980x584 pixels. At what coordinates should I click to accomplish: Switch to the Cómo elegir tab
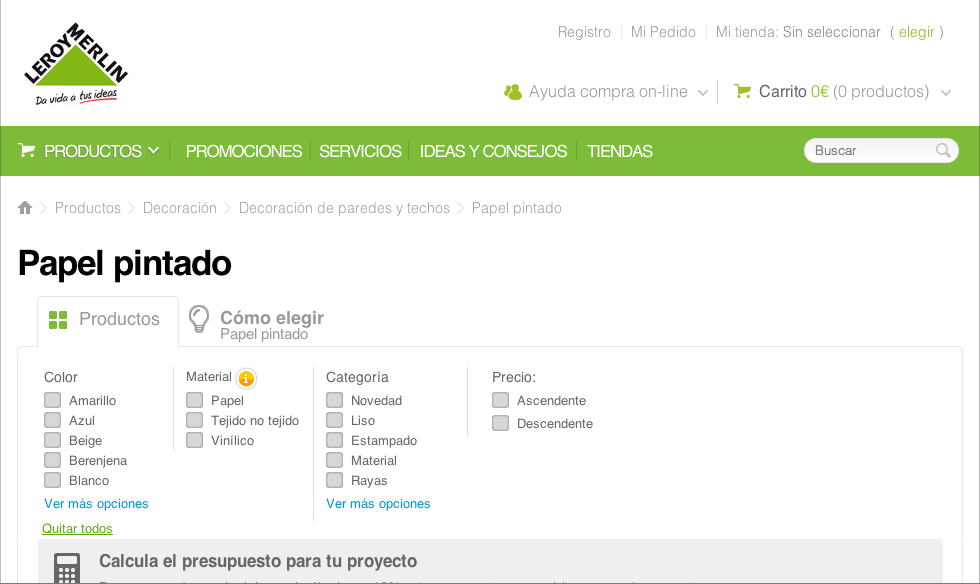pyautogui.click(x=271, y=319)
